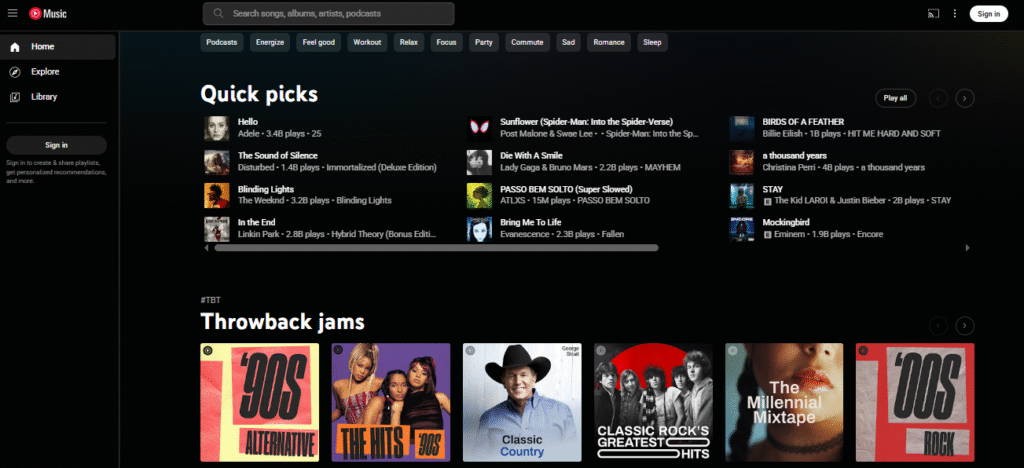Click the Home icon in sidebar

pyautogui.click(x=15, y=47)
